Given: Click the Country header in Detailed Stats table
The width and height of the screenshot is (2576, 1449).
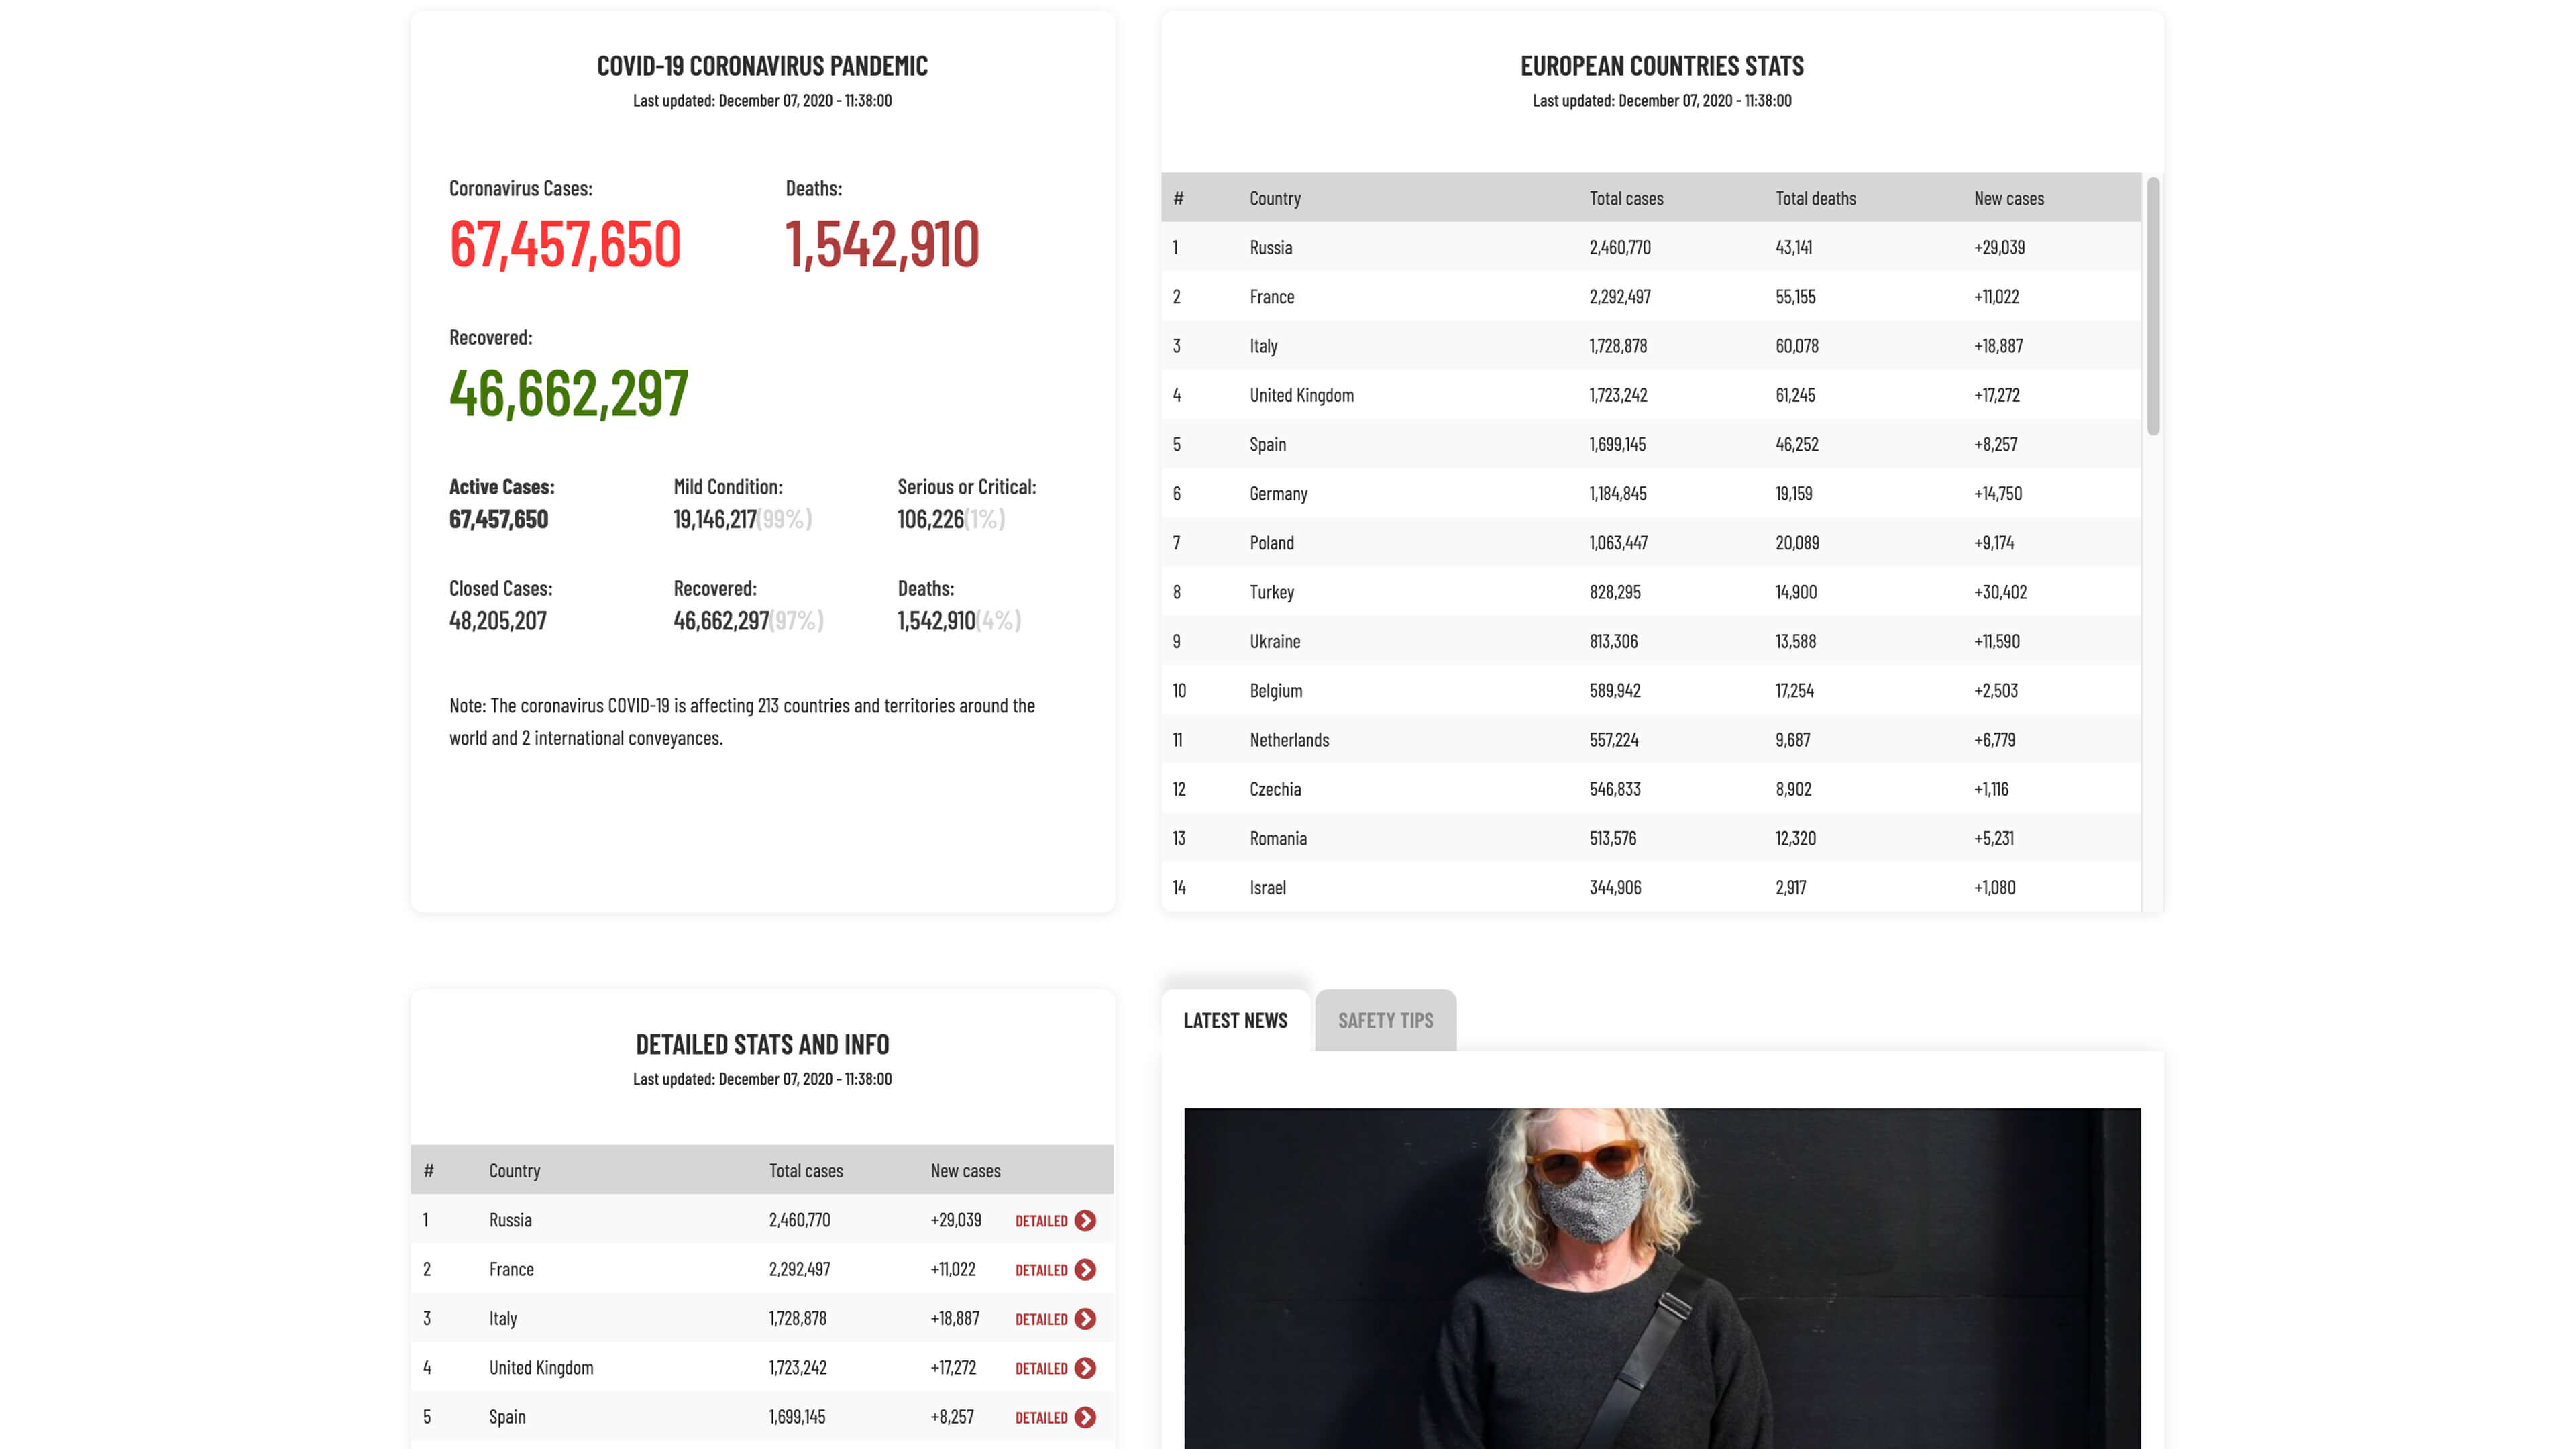Looking at the screenshot, I should coord(514,1170).
